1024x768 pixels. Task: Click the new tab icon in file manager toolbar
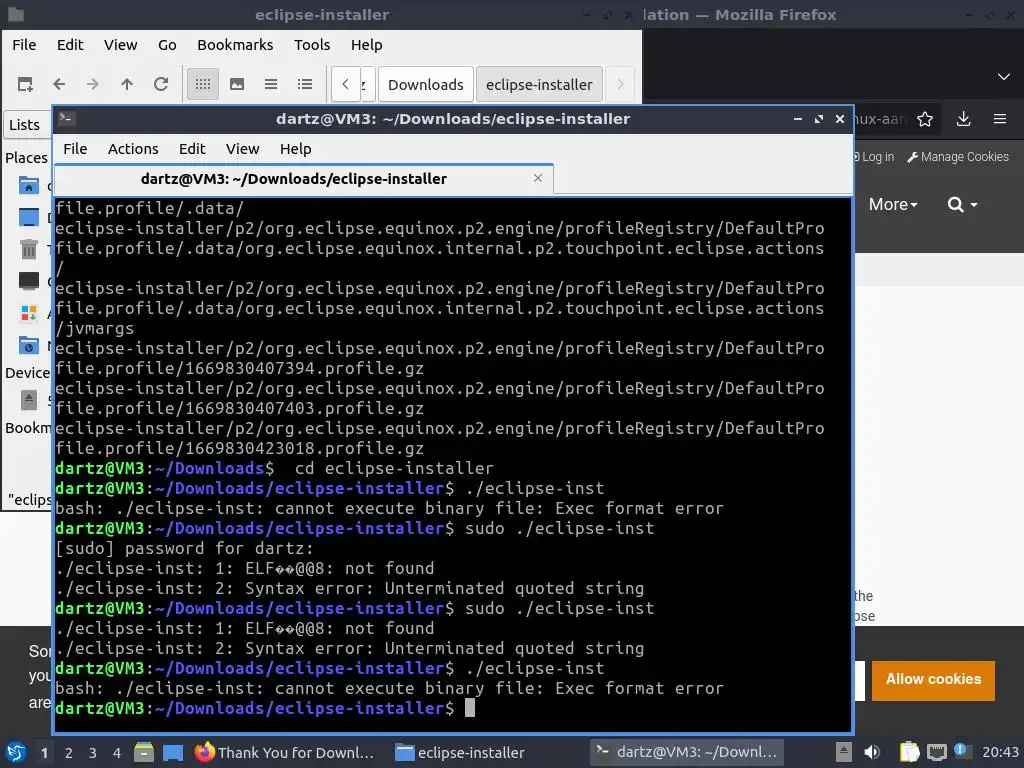click(x=25, y=84)
